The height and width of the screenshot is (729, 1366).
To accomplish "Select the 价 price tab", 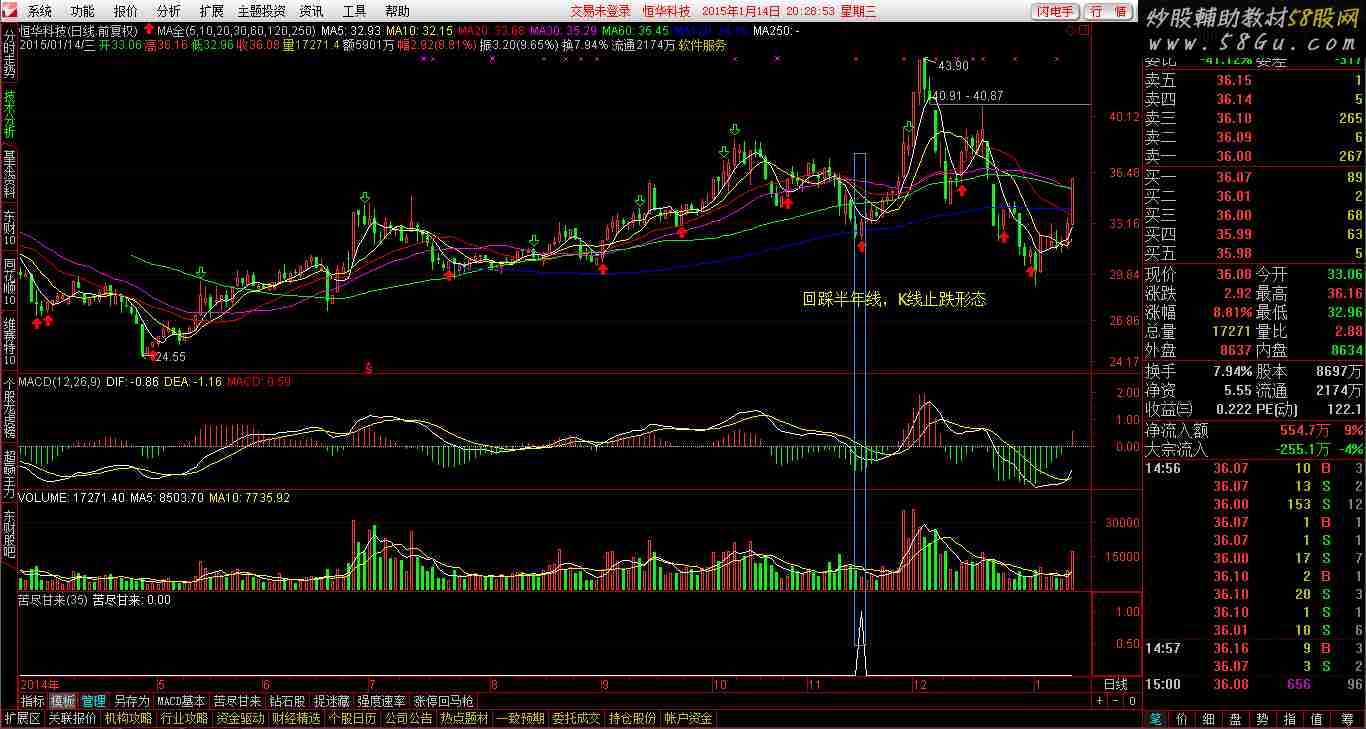I will (1182, 718).
